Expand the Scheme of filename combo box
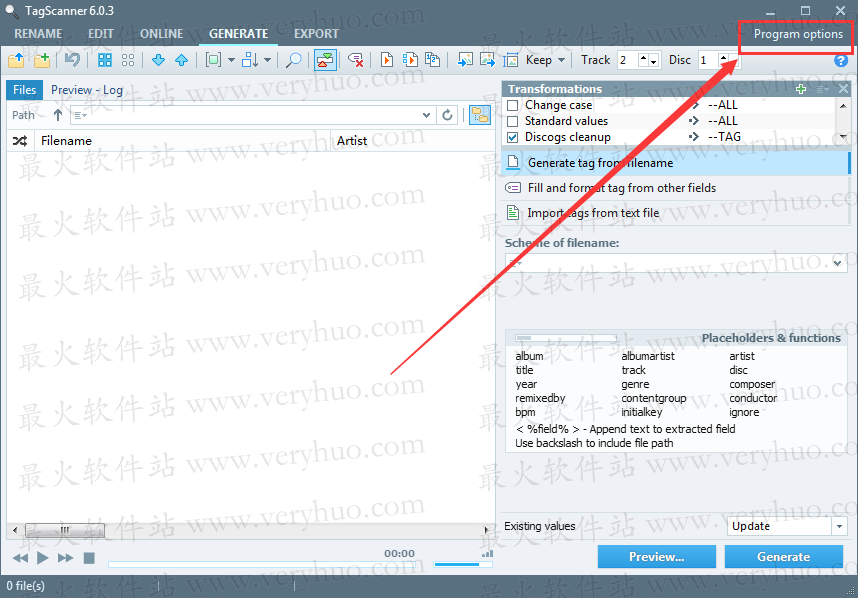 click(x=838, y=263)
